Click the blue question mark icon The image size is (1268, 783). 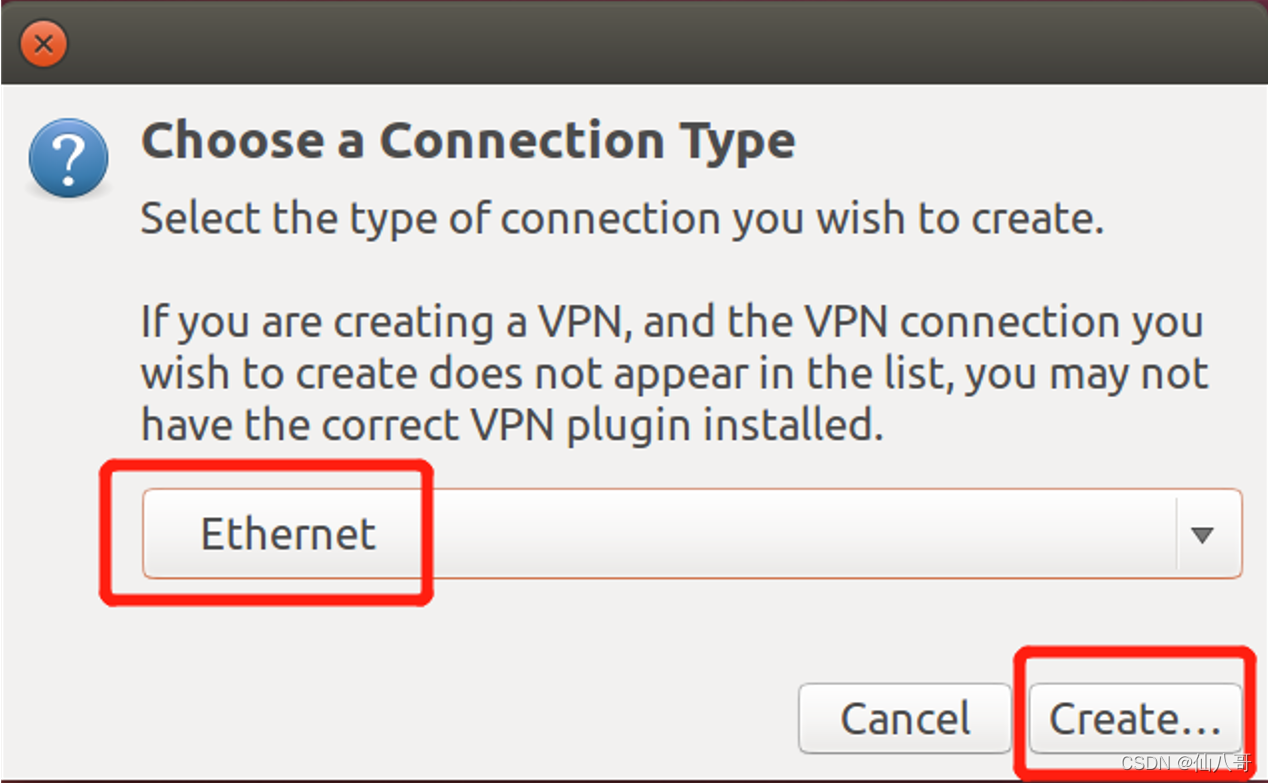[x=68, y=158]
